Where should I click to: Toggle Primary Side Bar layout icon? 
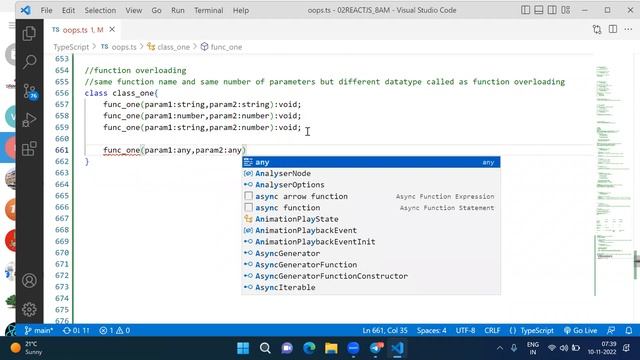pos(526,10)
